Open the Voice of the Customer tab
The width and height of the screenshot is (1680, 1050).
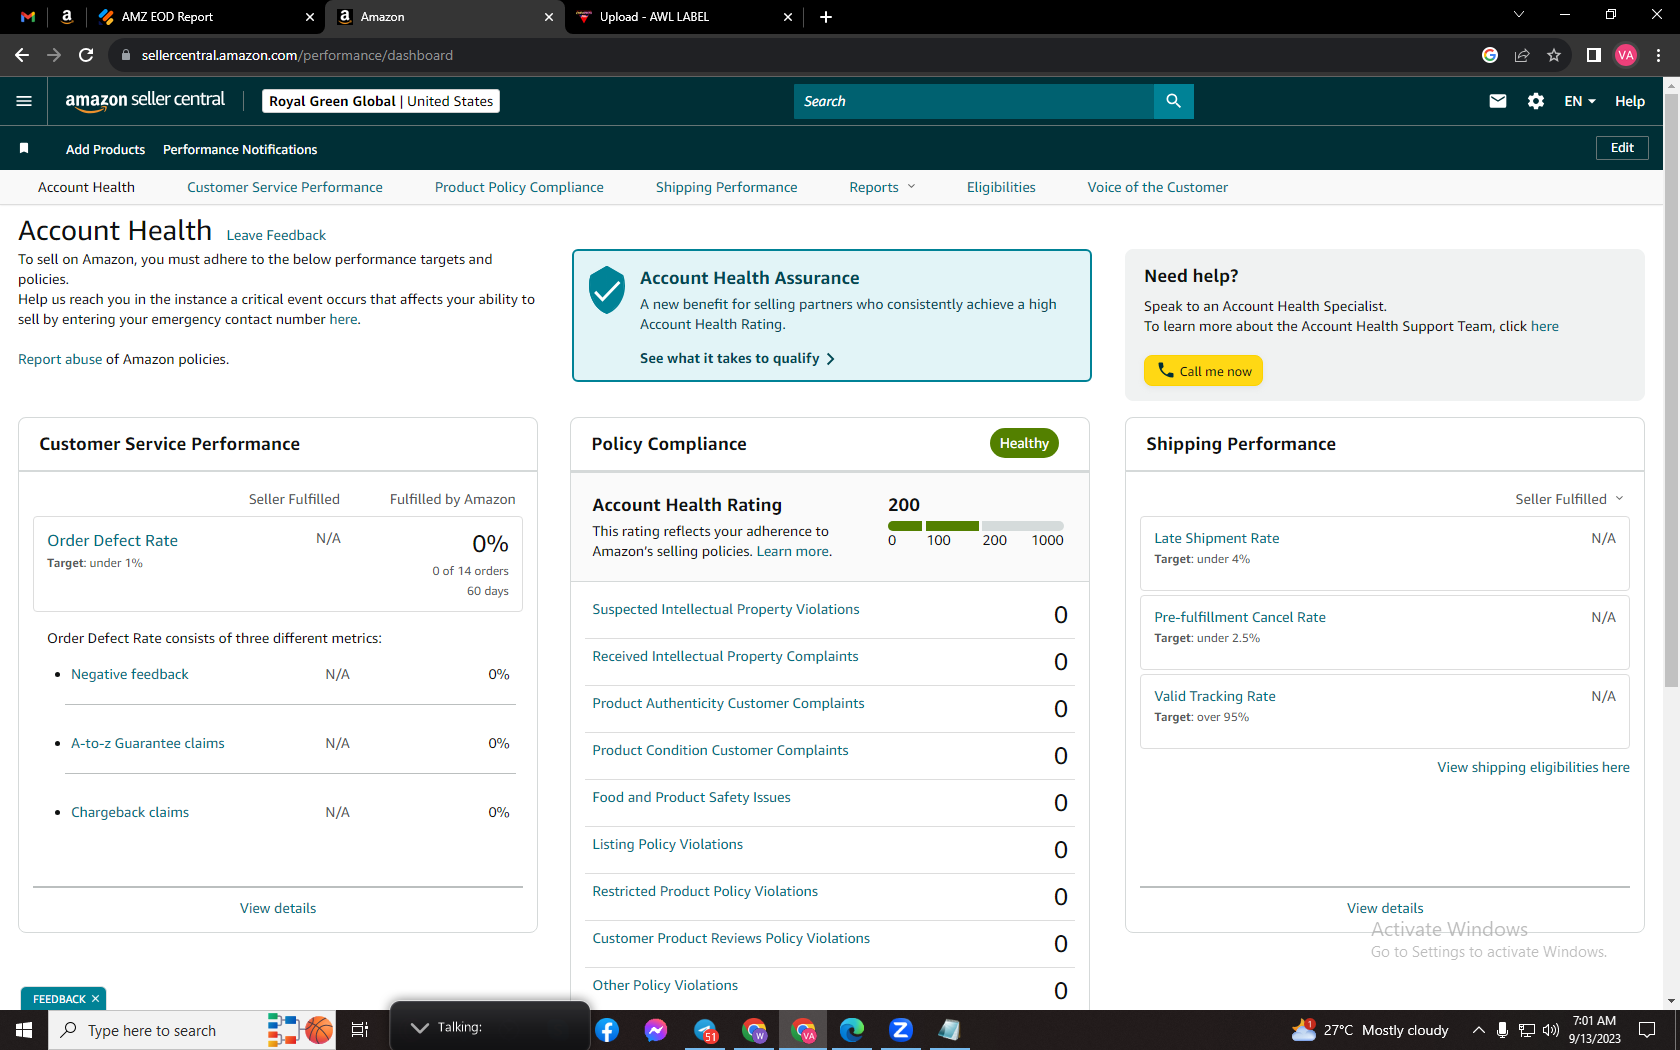point(1158,187)
